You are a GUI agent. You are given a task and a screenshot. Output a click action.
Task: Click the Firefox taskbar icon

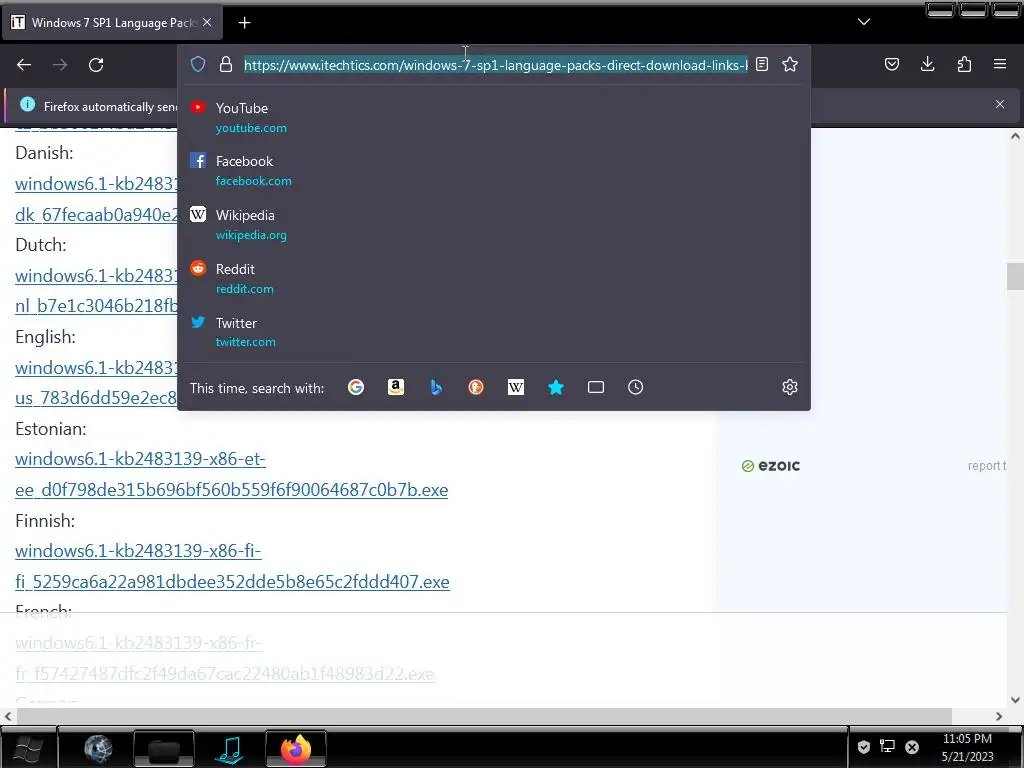pos(296,748)
